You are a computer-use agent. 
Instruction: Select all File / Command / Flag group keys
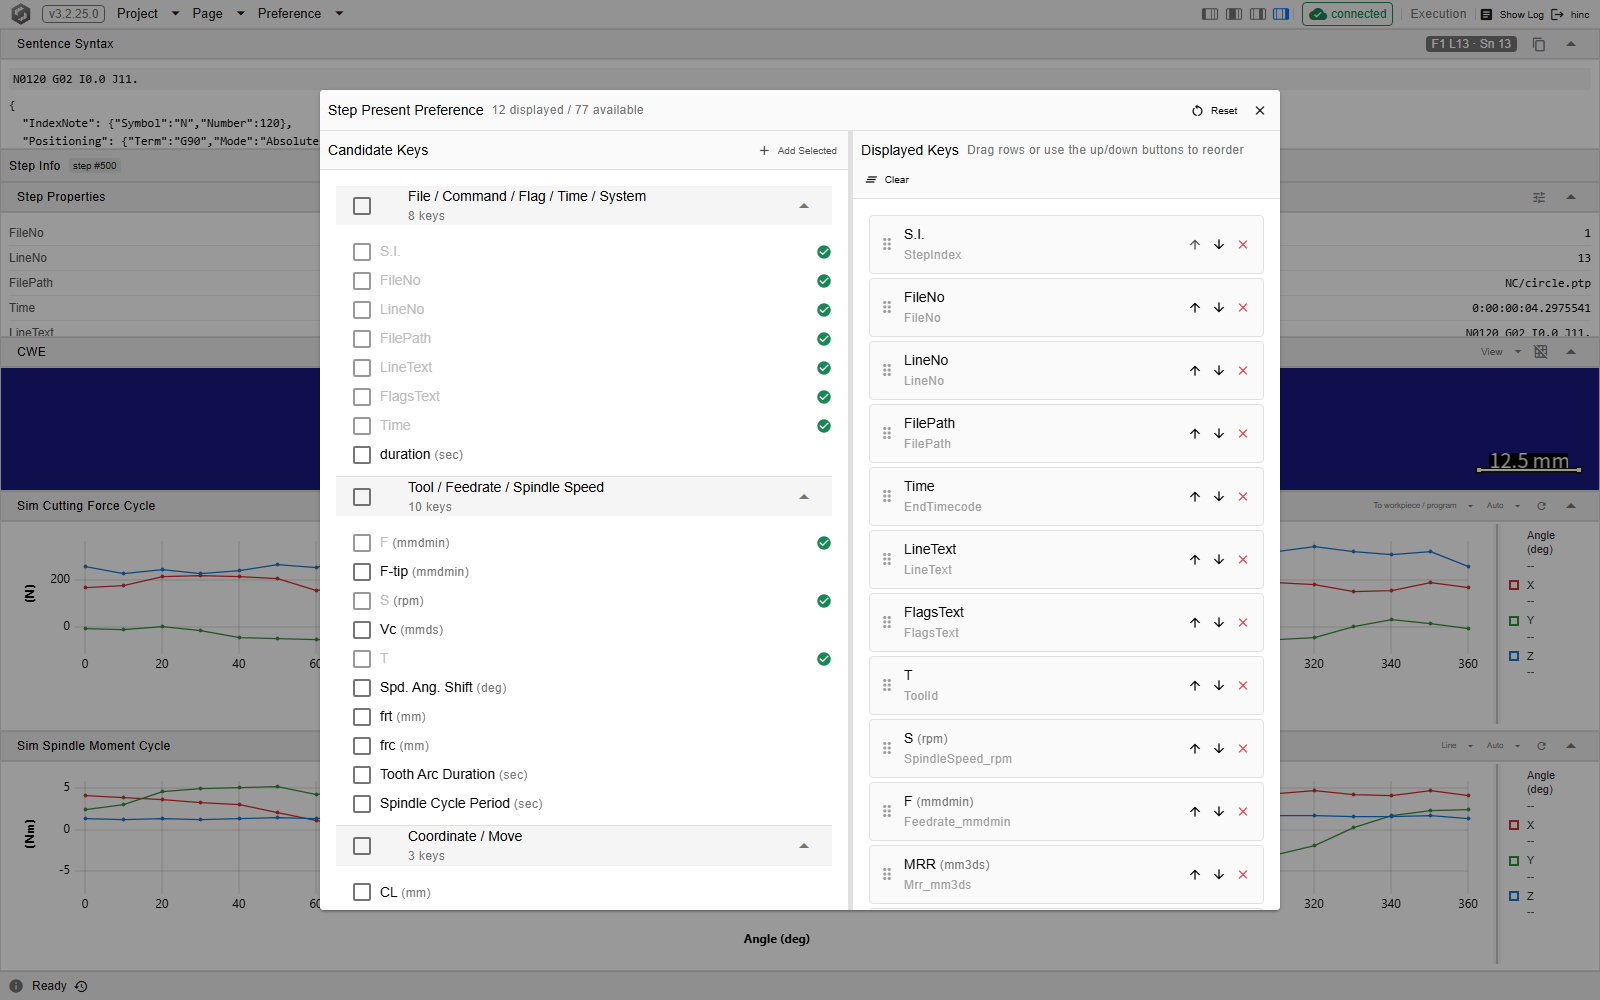point(362,206)
